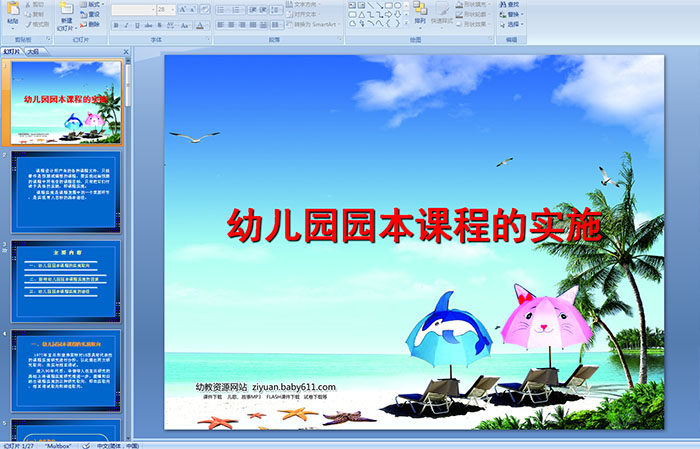Close the slides thumbnail pane
The image size is (700, 449).
coord(126,52)
